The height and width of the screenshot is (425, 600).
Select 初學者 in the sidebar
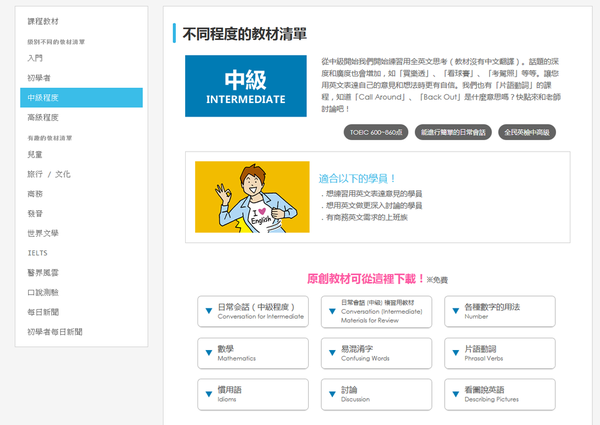[x=40, y=78]
